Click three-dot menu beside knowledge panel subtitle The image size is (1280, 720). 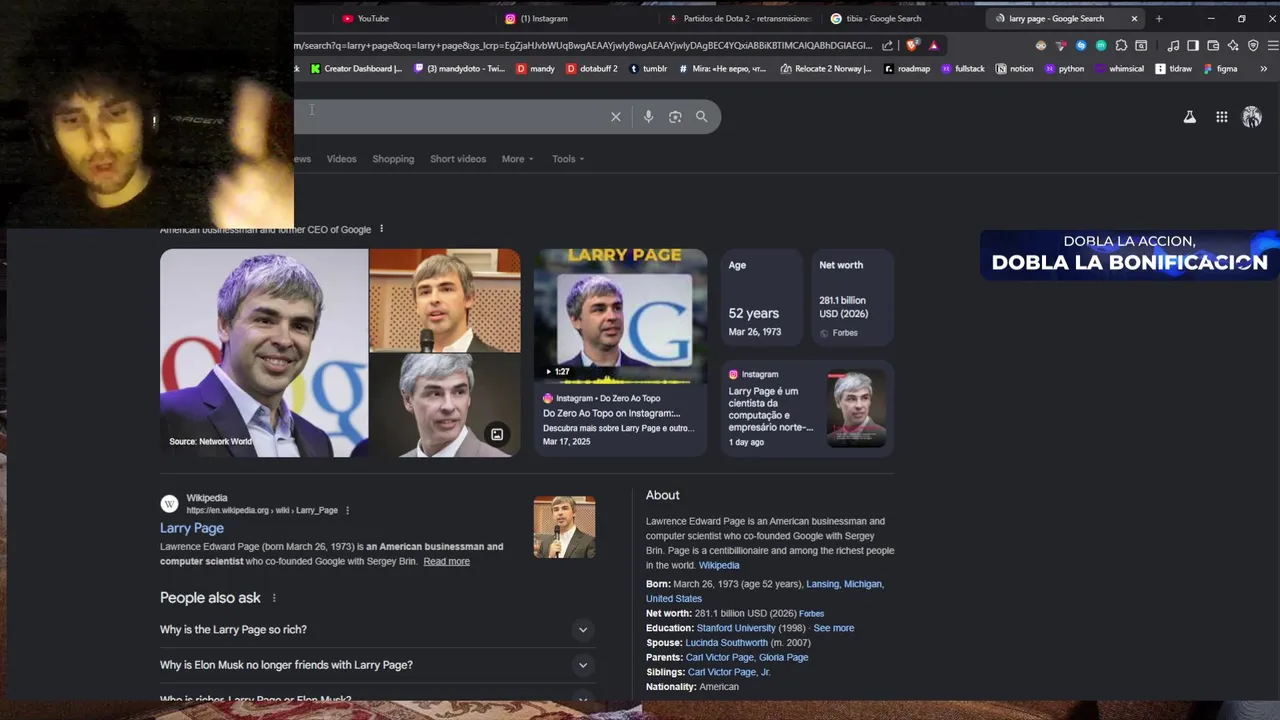coord(381,229)
